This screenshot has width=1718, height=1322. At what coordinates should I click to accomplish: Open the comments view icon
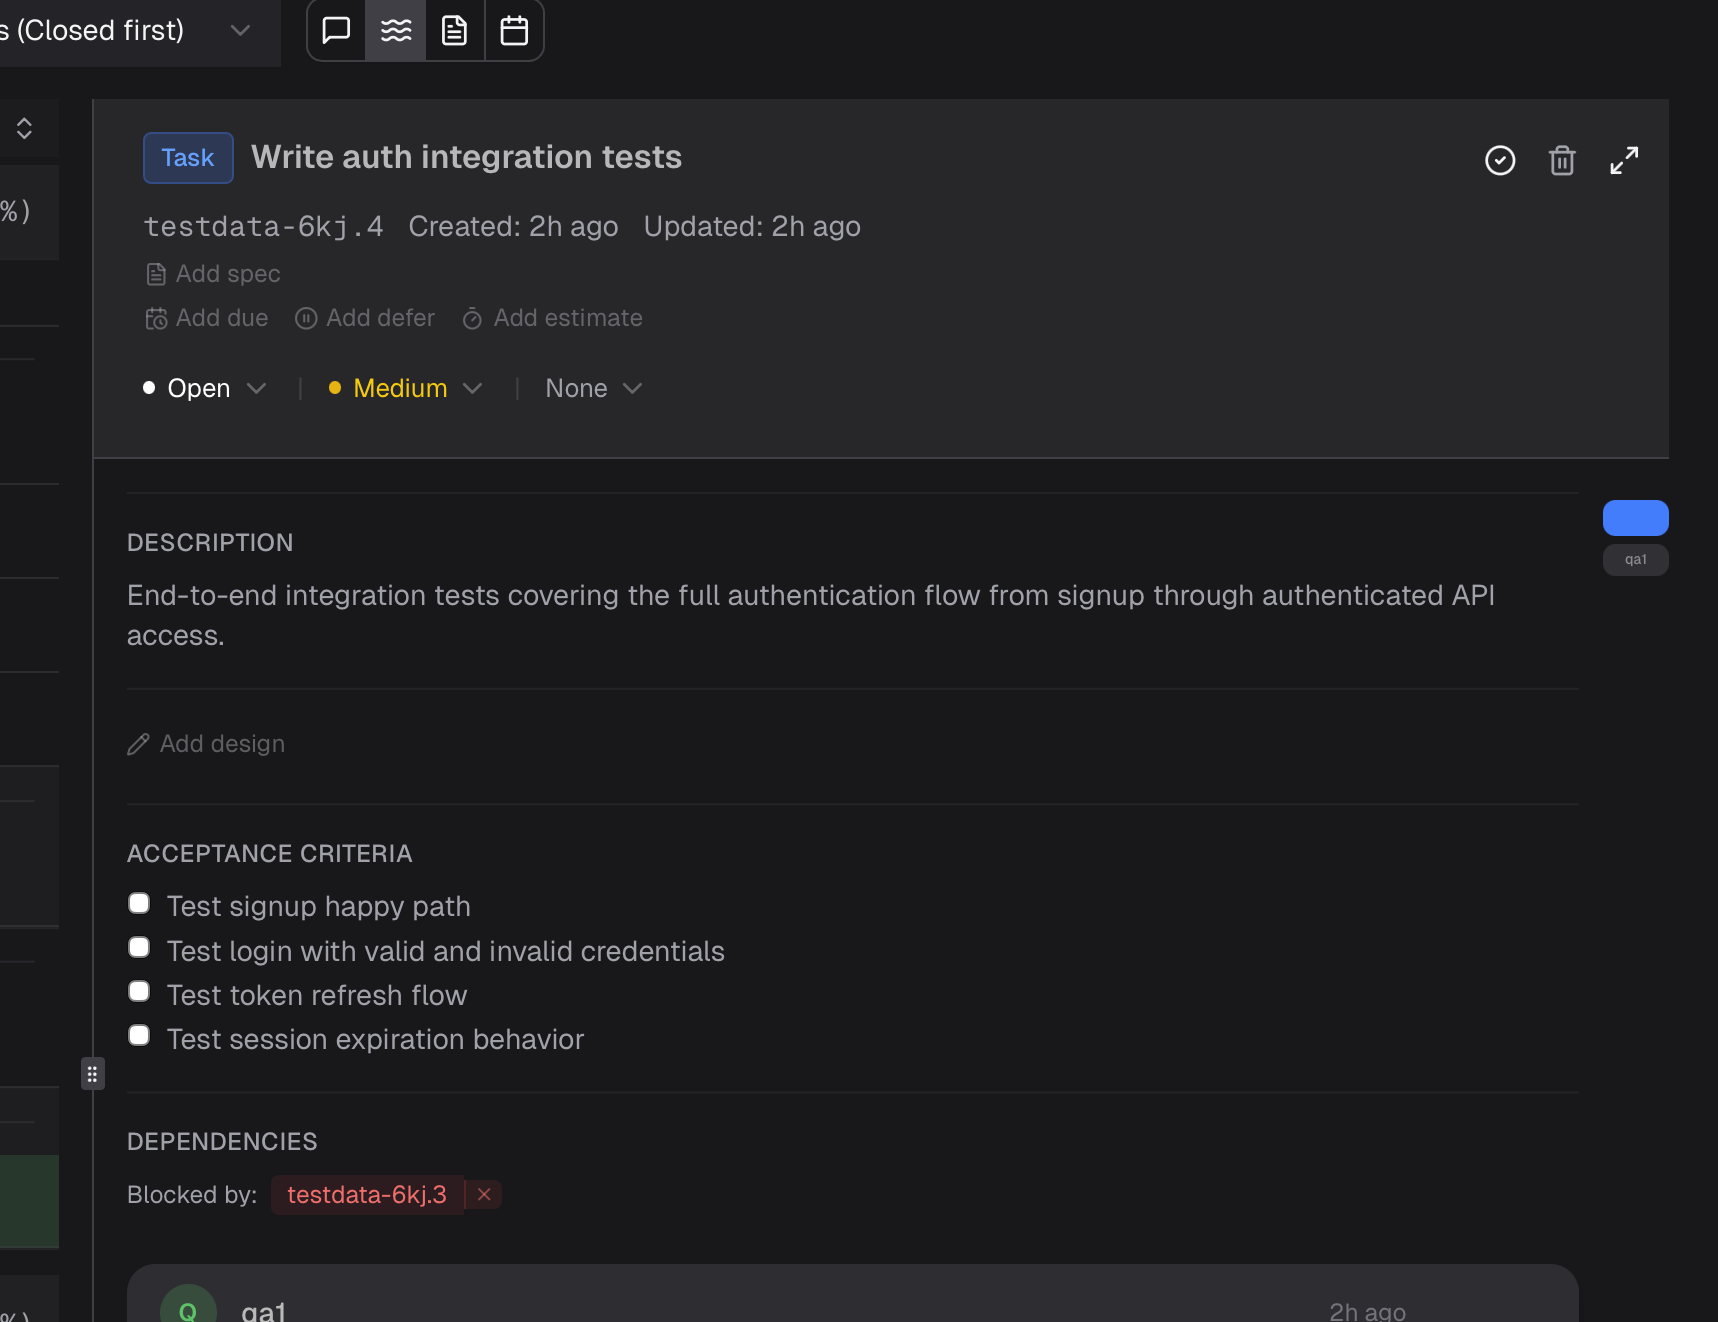(335, 30)
